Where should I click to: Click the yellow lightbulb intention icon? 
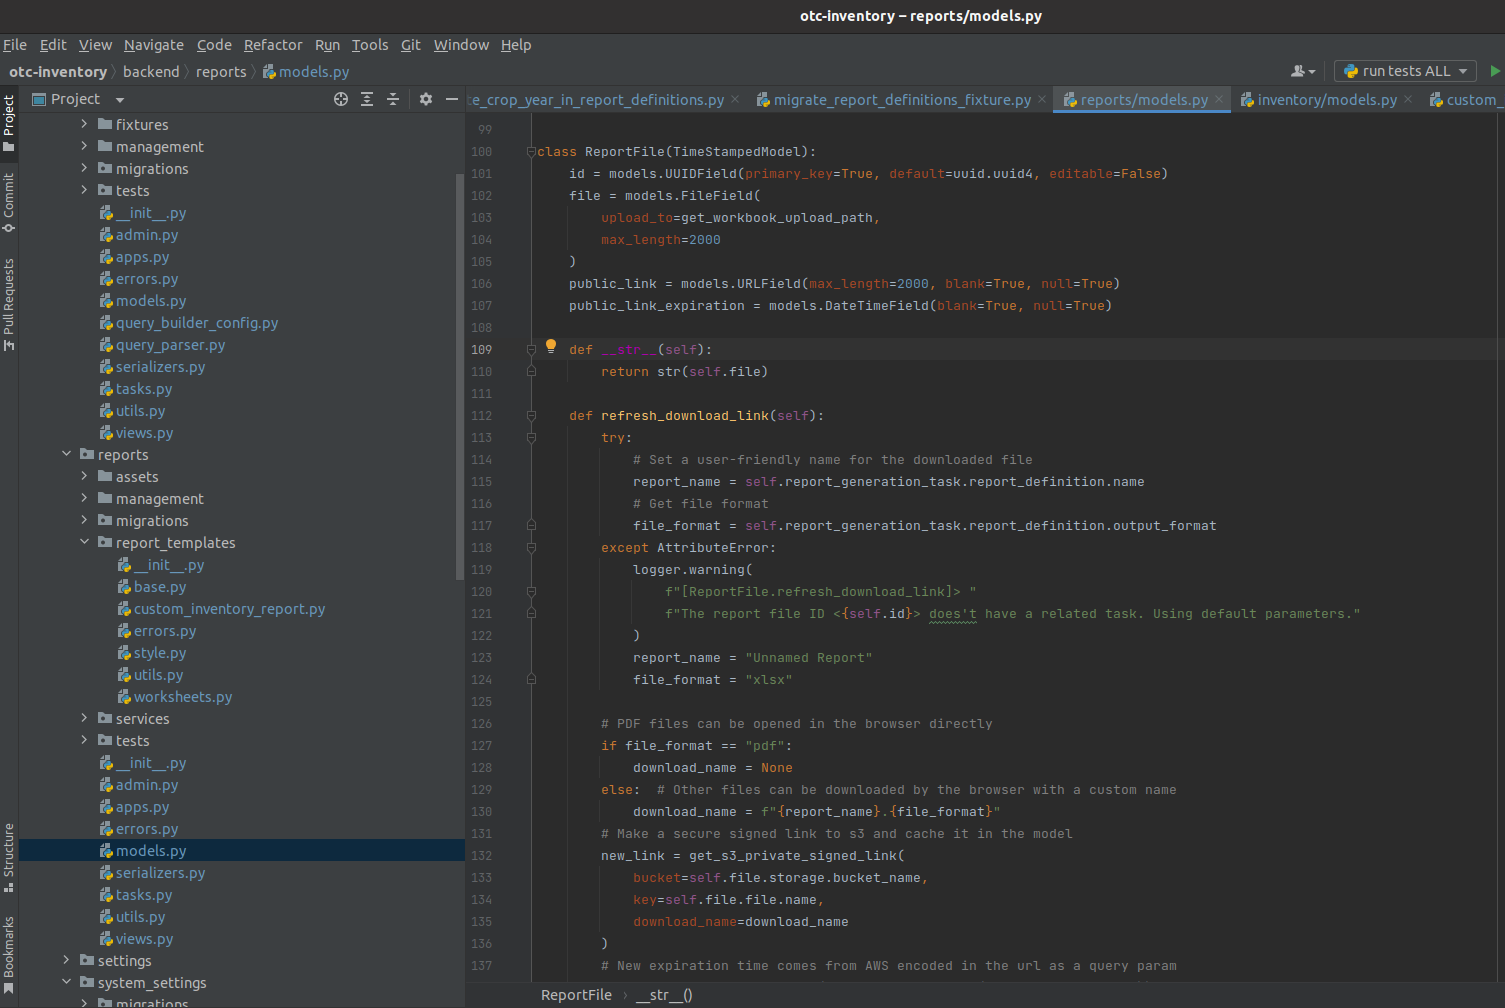coord(550,346)
